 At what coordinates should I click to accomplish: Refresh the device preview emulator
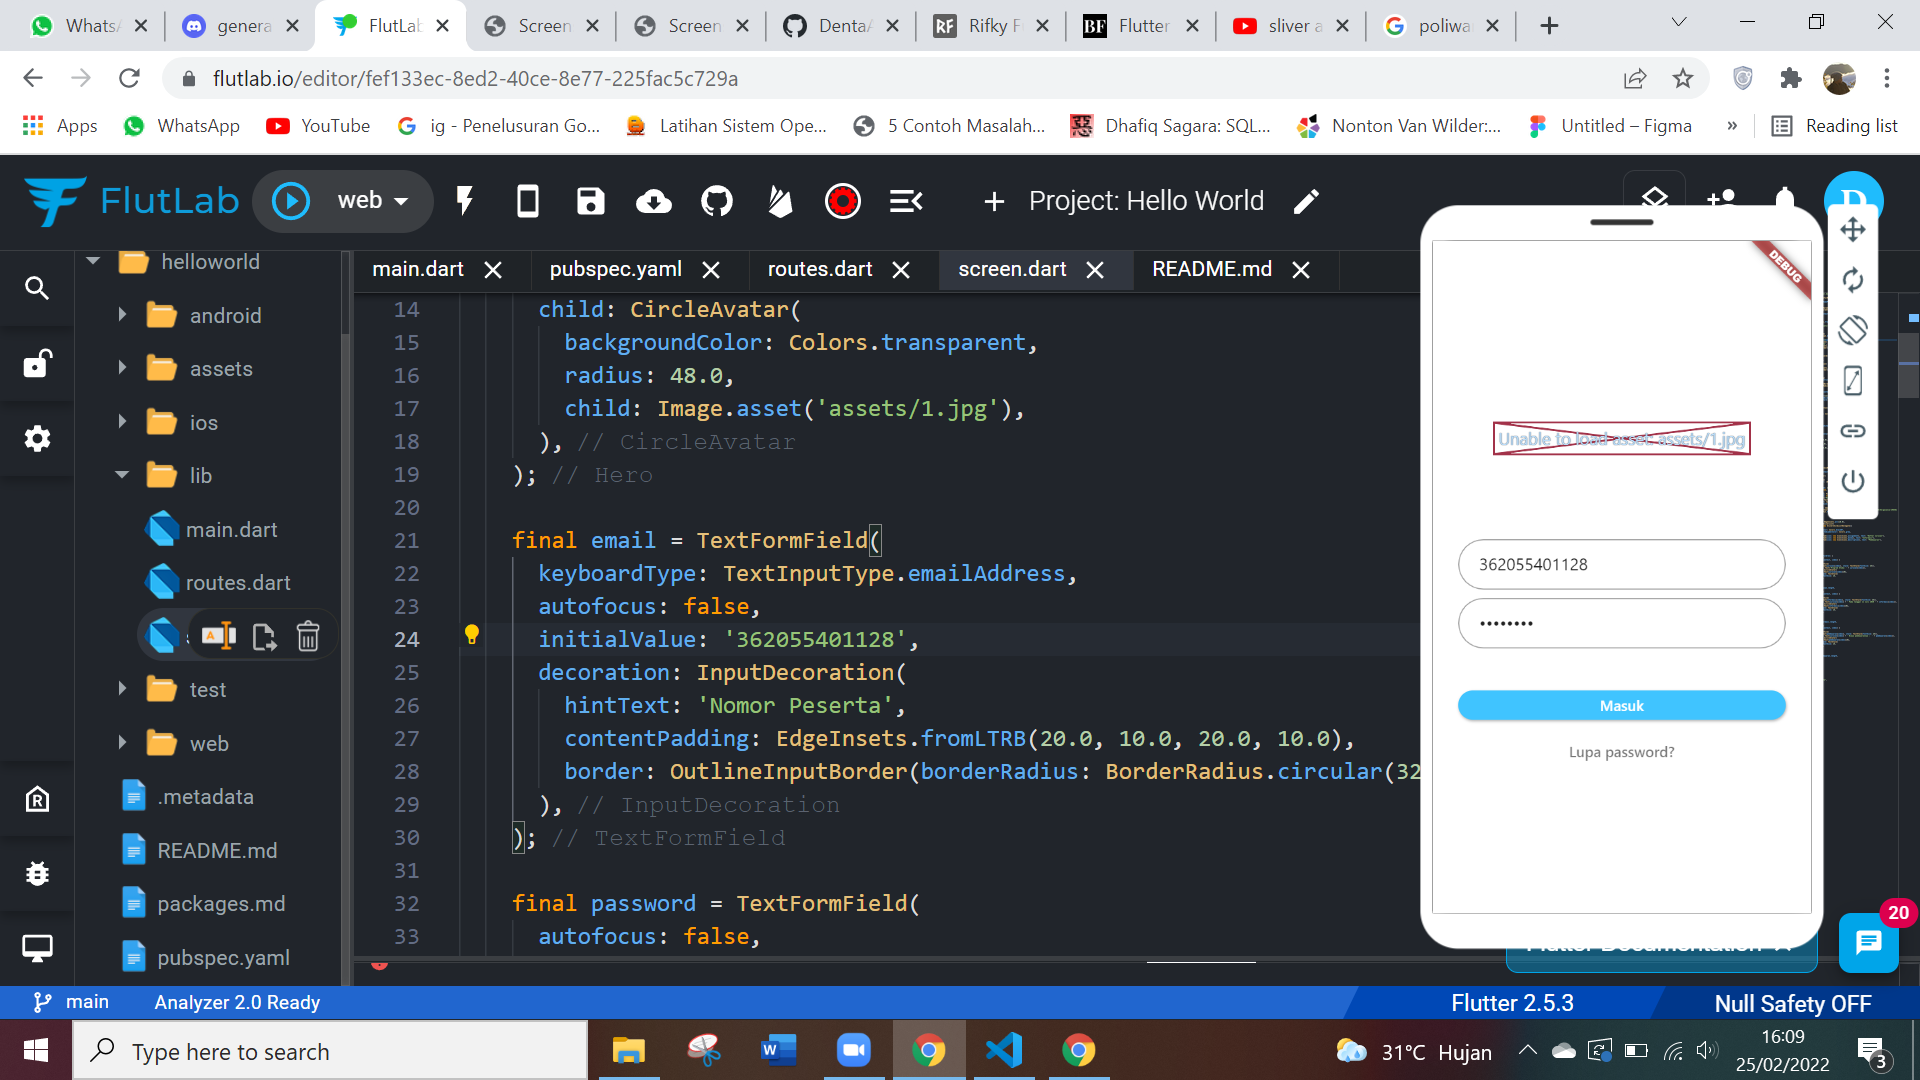[x=1853, y=280]
